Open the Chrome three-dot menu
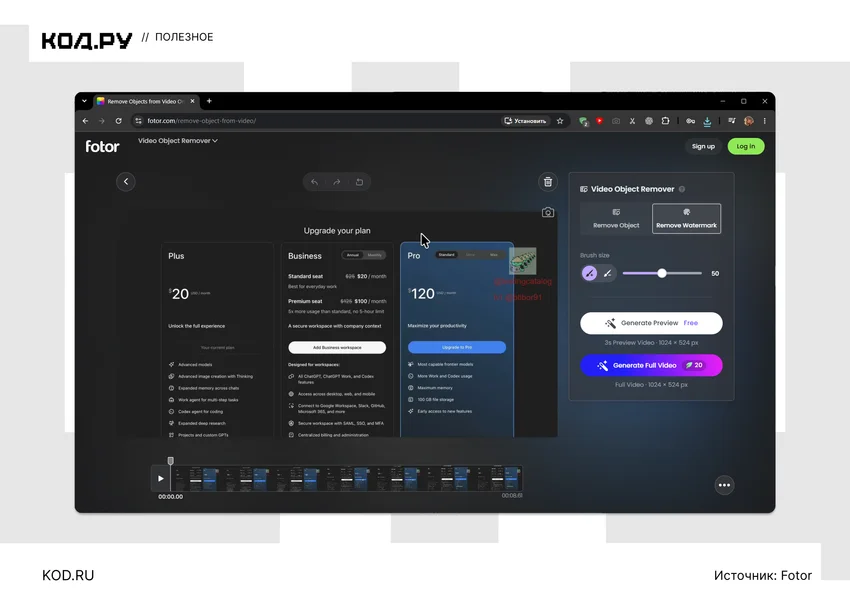The width and height of the screenshot is (850, 605). tap(764, 121)
